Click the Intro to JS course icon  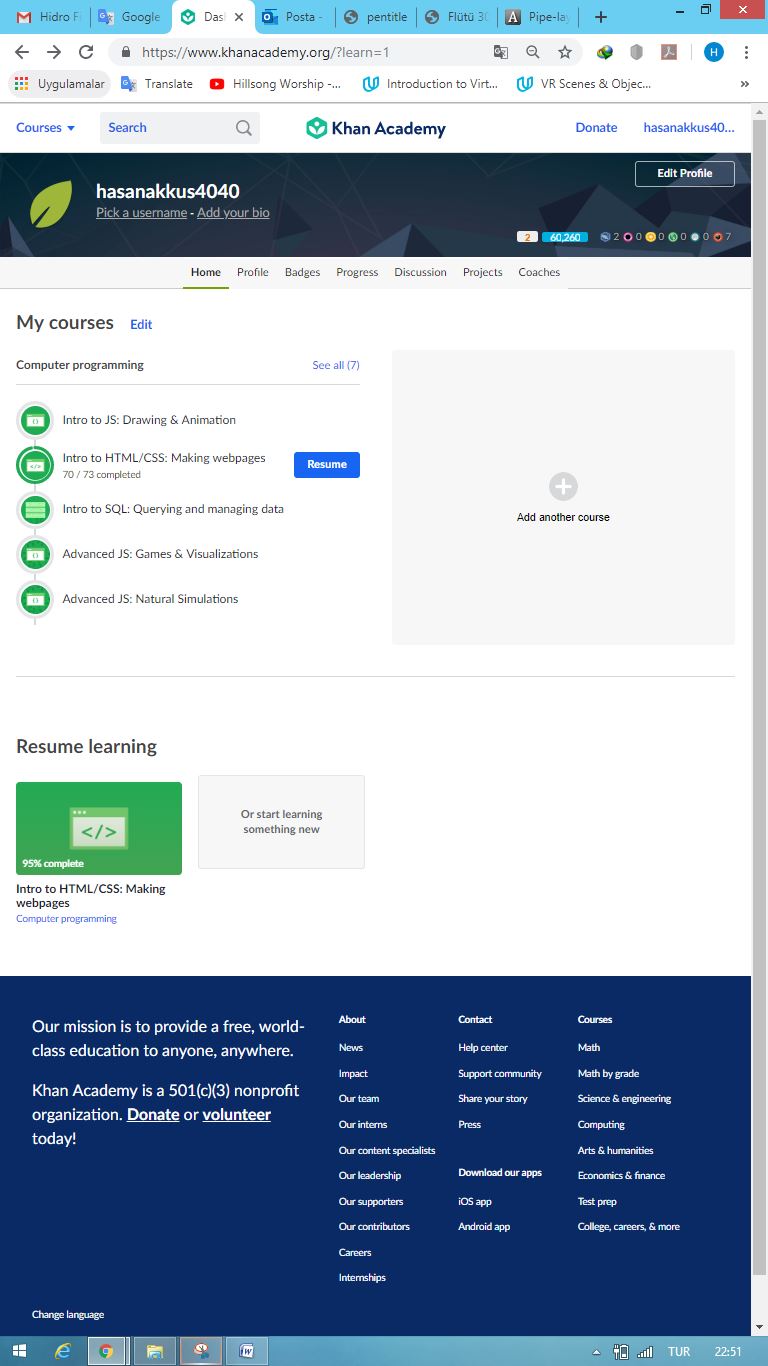(36, 420)
